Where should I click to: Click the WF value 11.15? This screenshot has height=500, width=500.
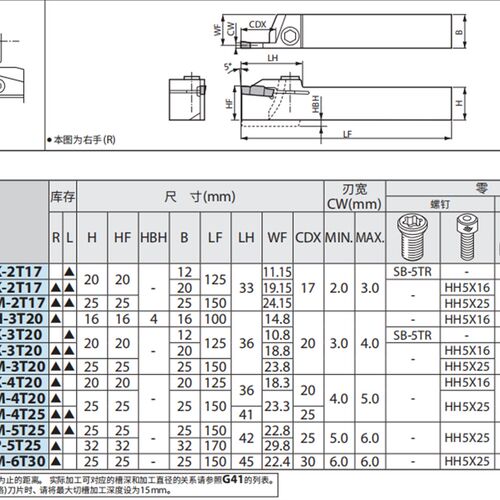click(277, 272)
